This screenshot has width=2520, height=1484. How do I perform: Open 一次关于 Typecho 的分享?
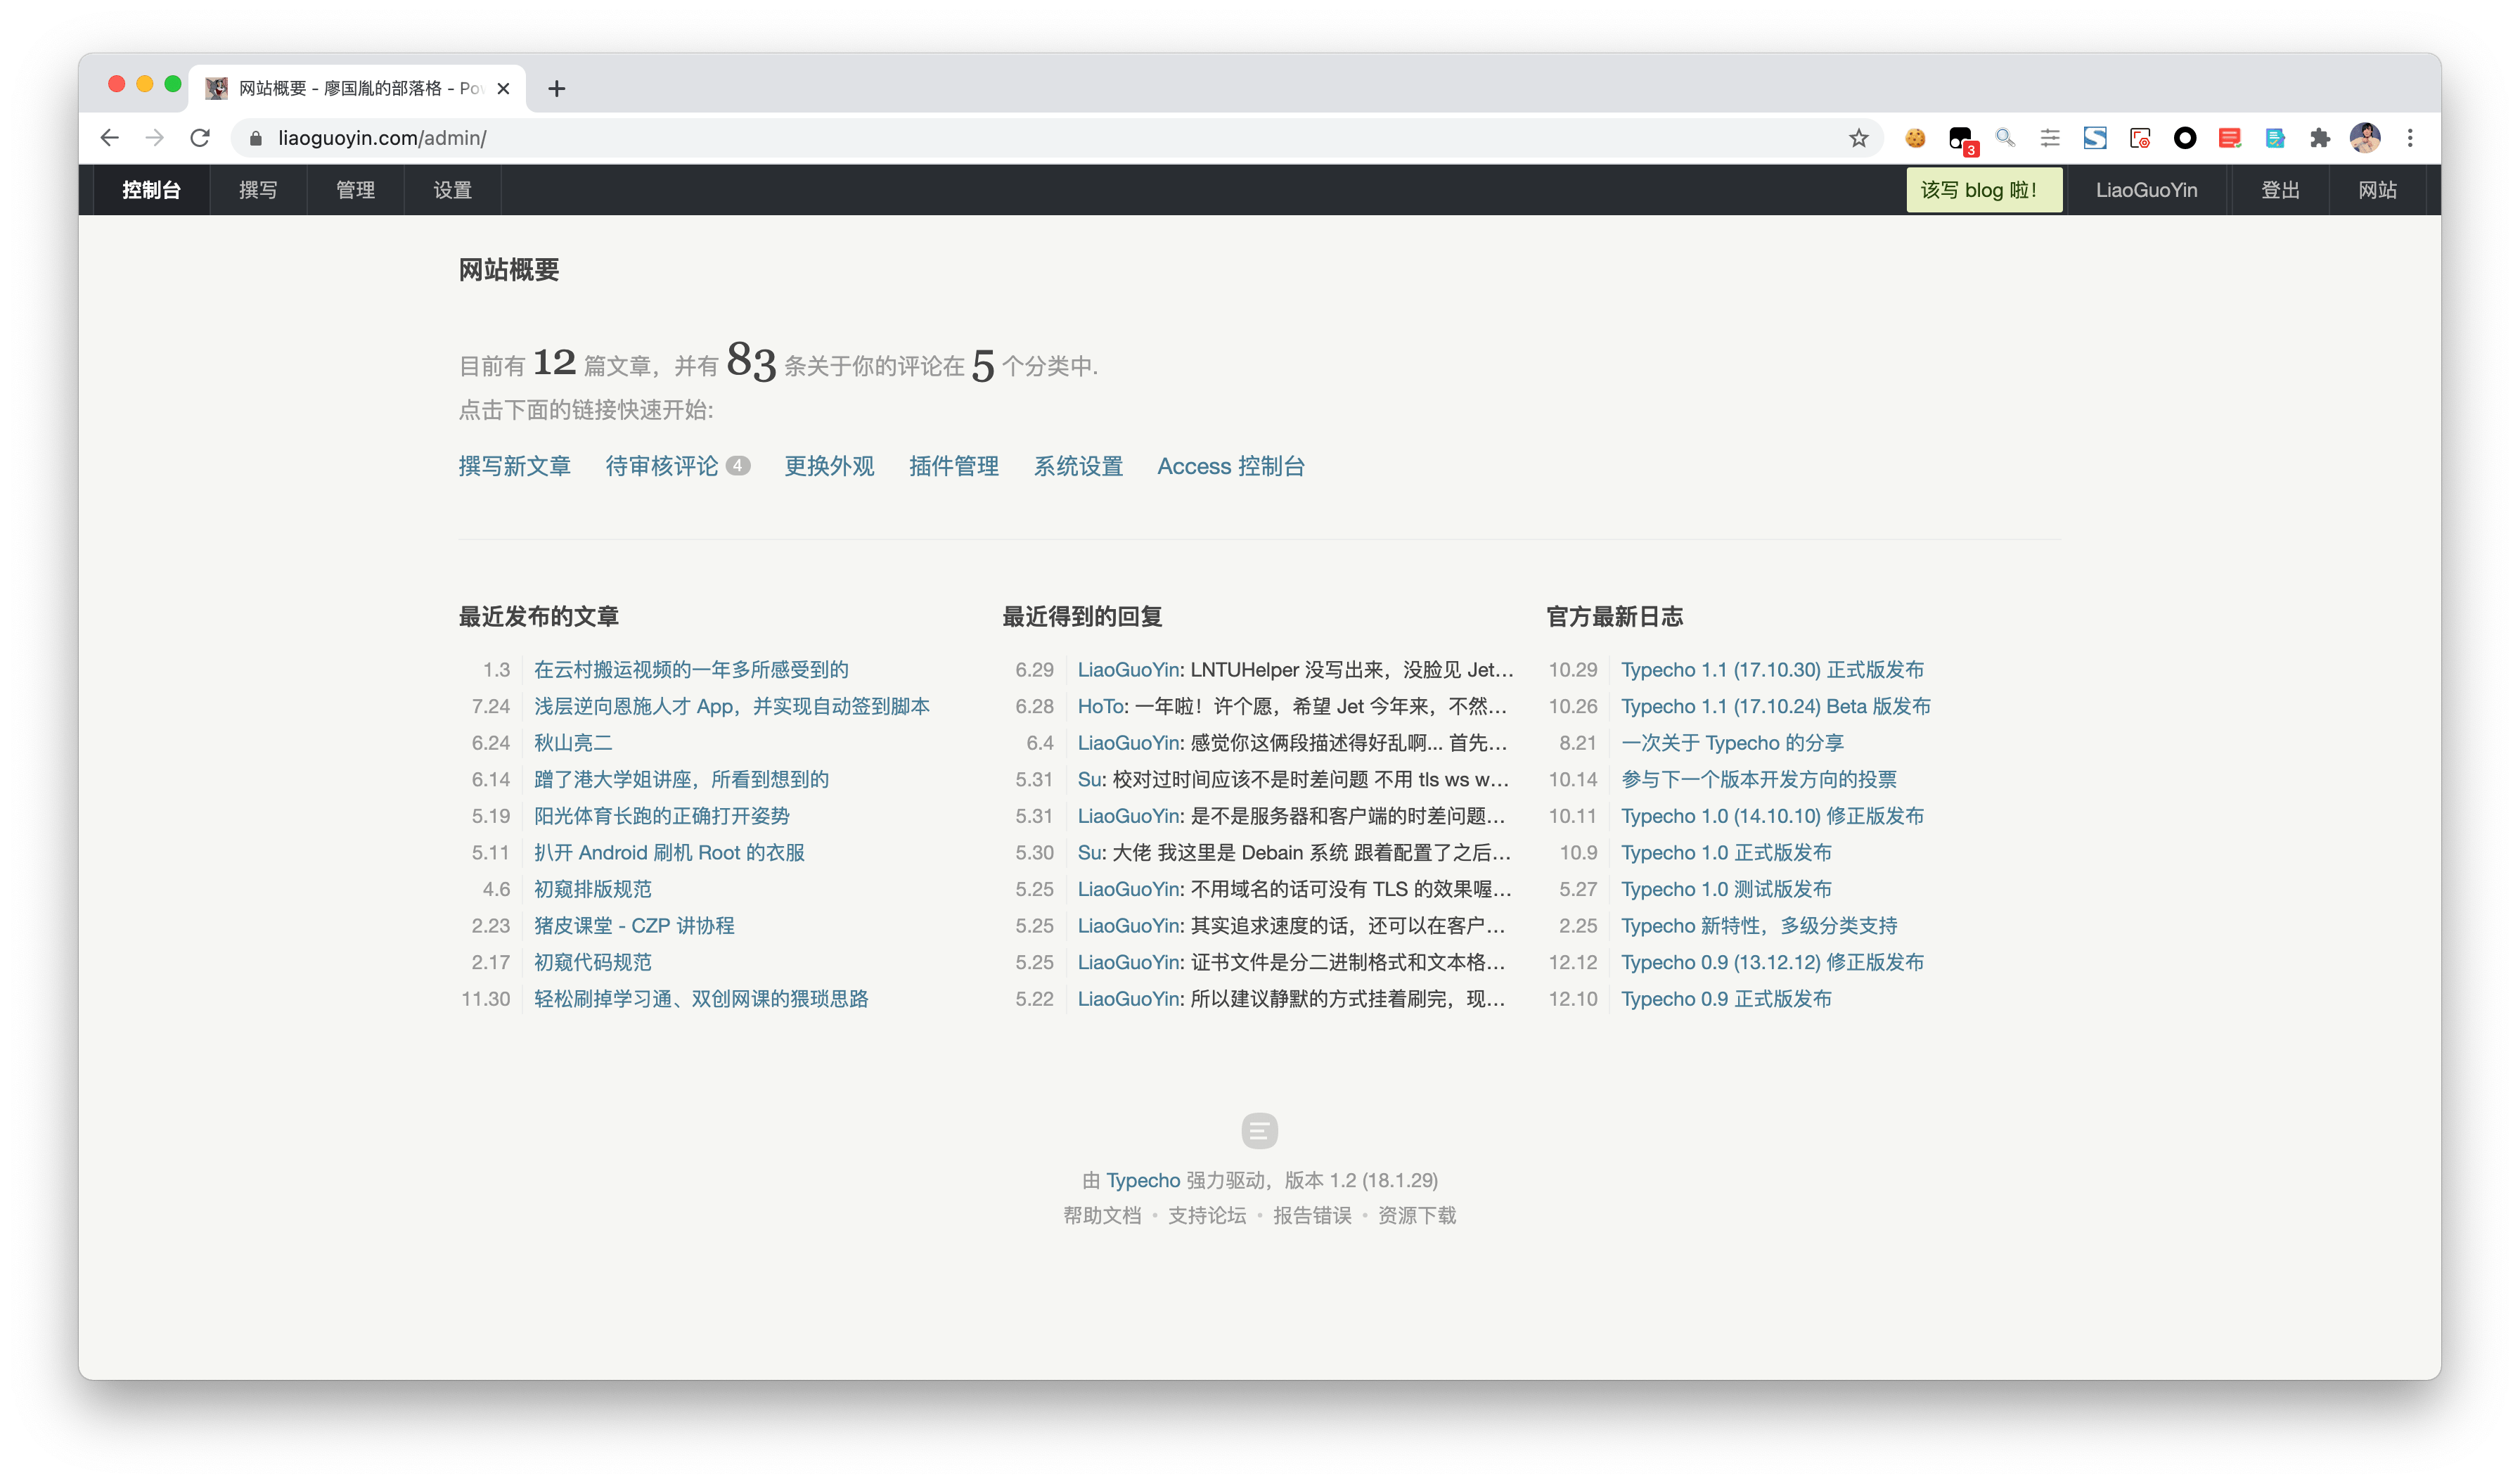click(1732, 742)
